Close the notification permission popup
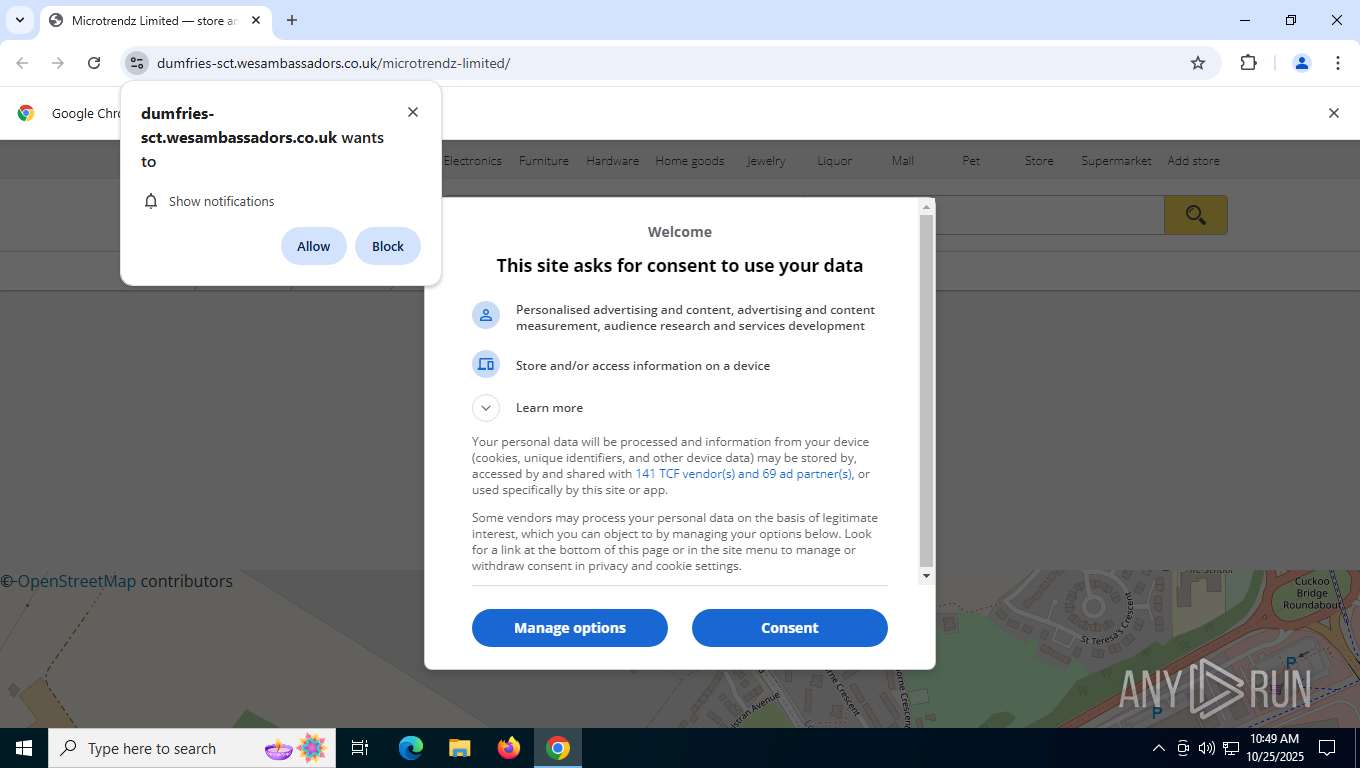This screenshot has width=1360, height=768. (x=413, y=112)
